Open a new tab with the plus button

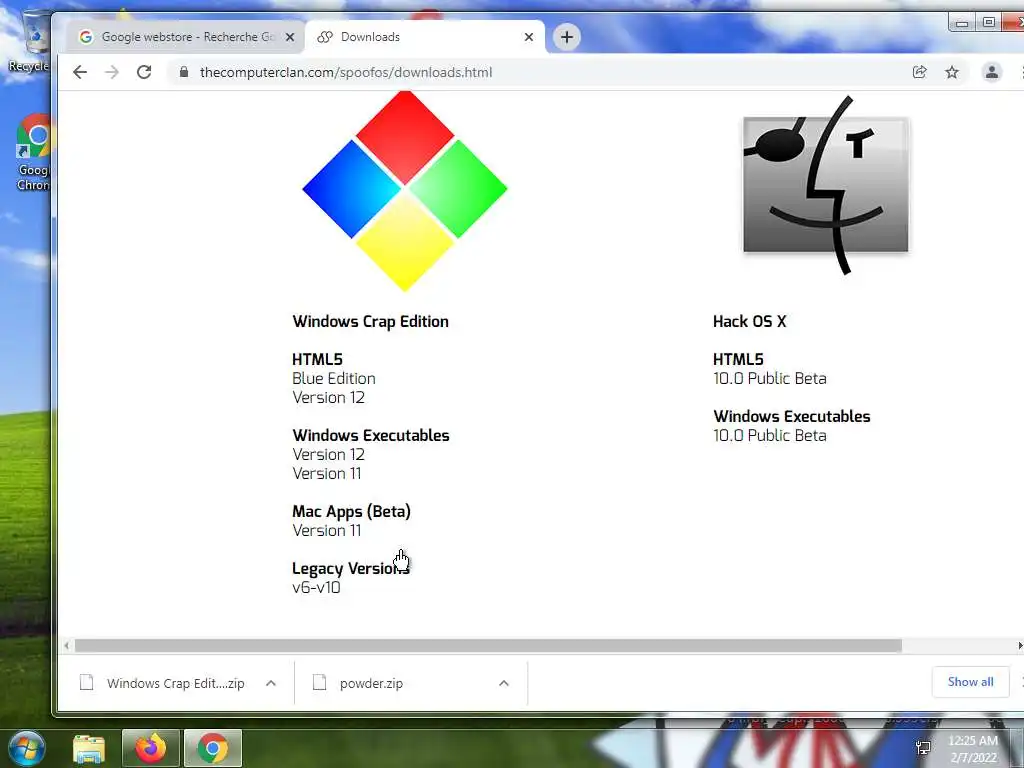tap(567, 37)
